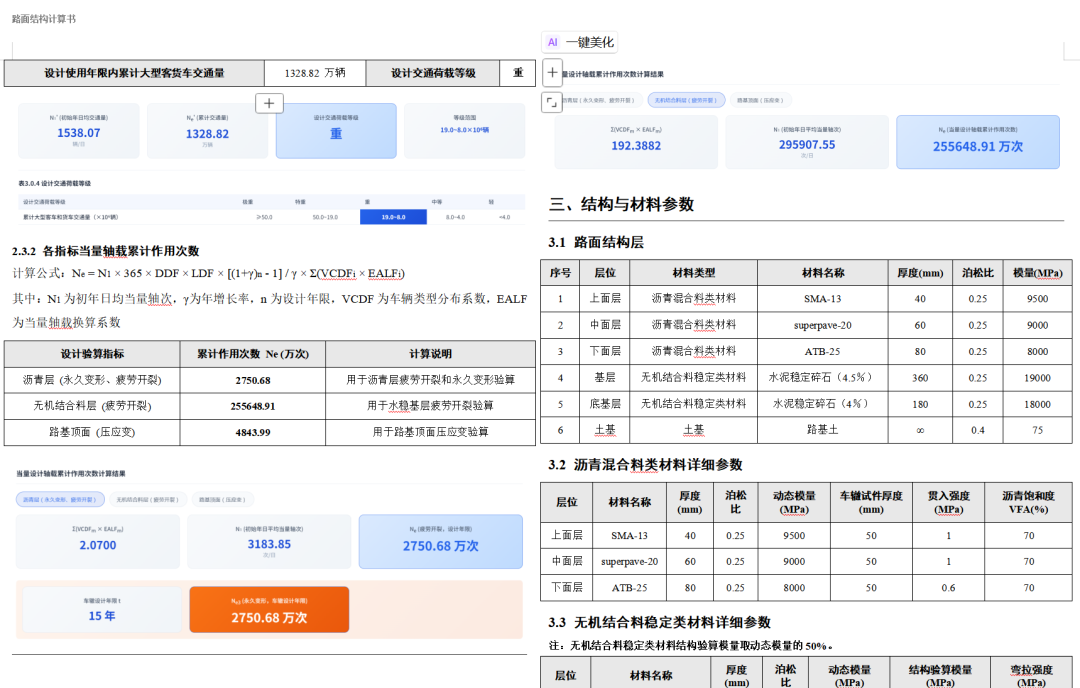This screenshot has width=1080, height=688.
Task: Click the 2.0700 value card
Action: click(98, 541)
